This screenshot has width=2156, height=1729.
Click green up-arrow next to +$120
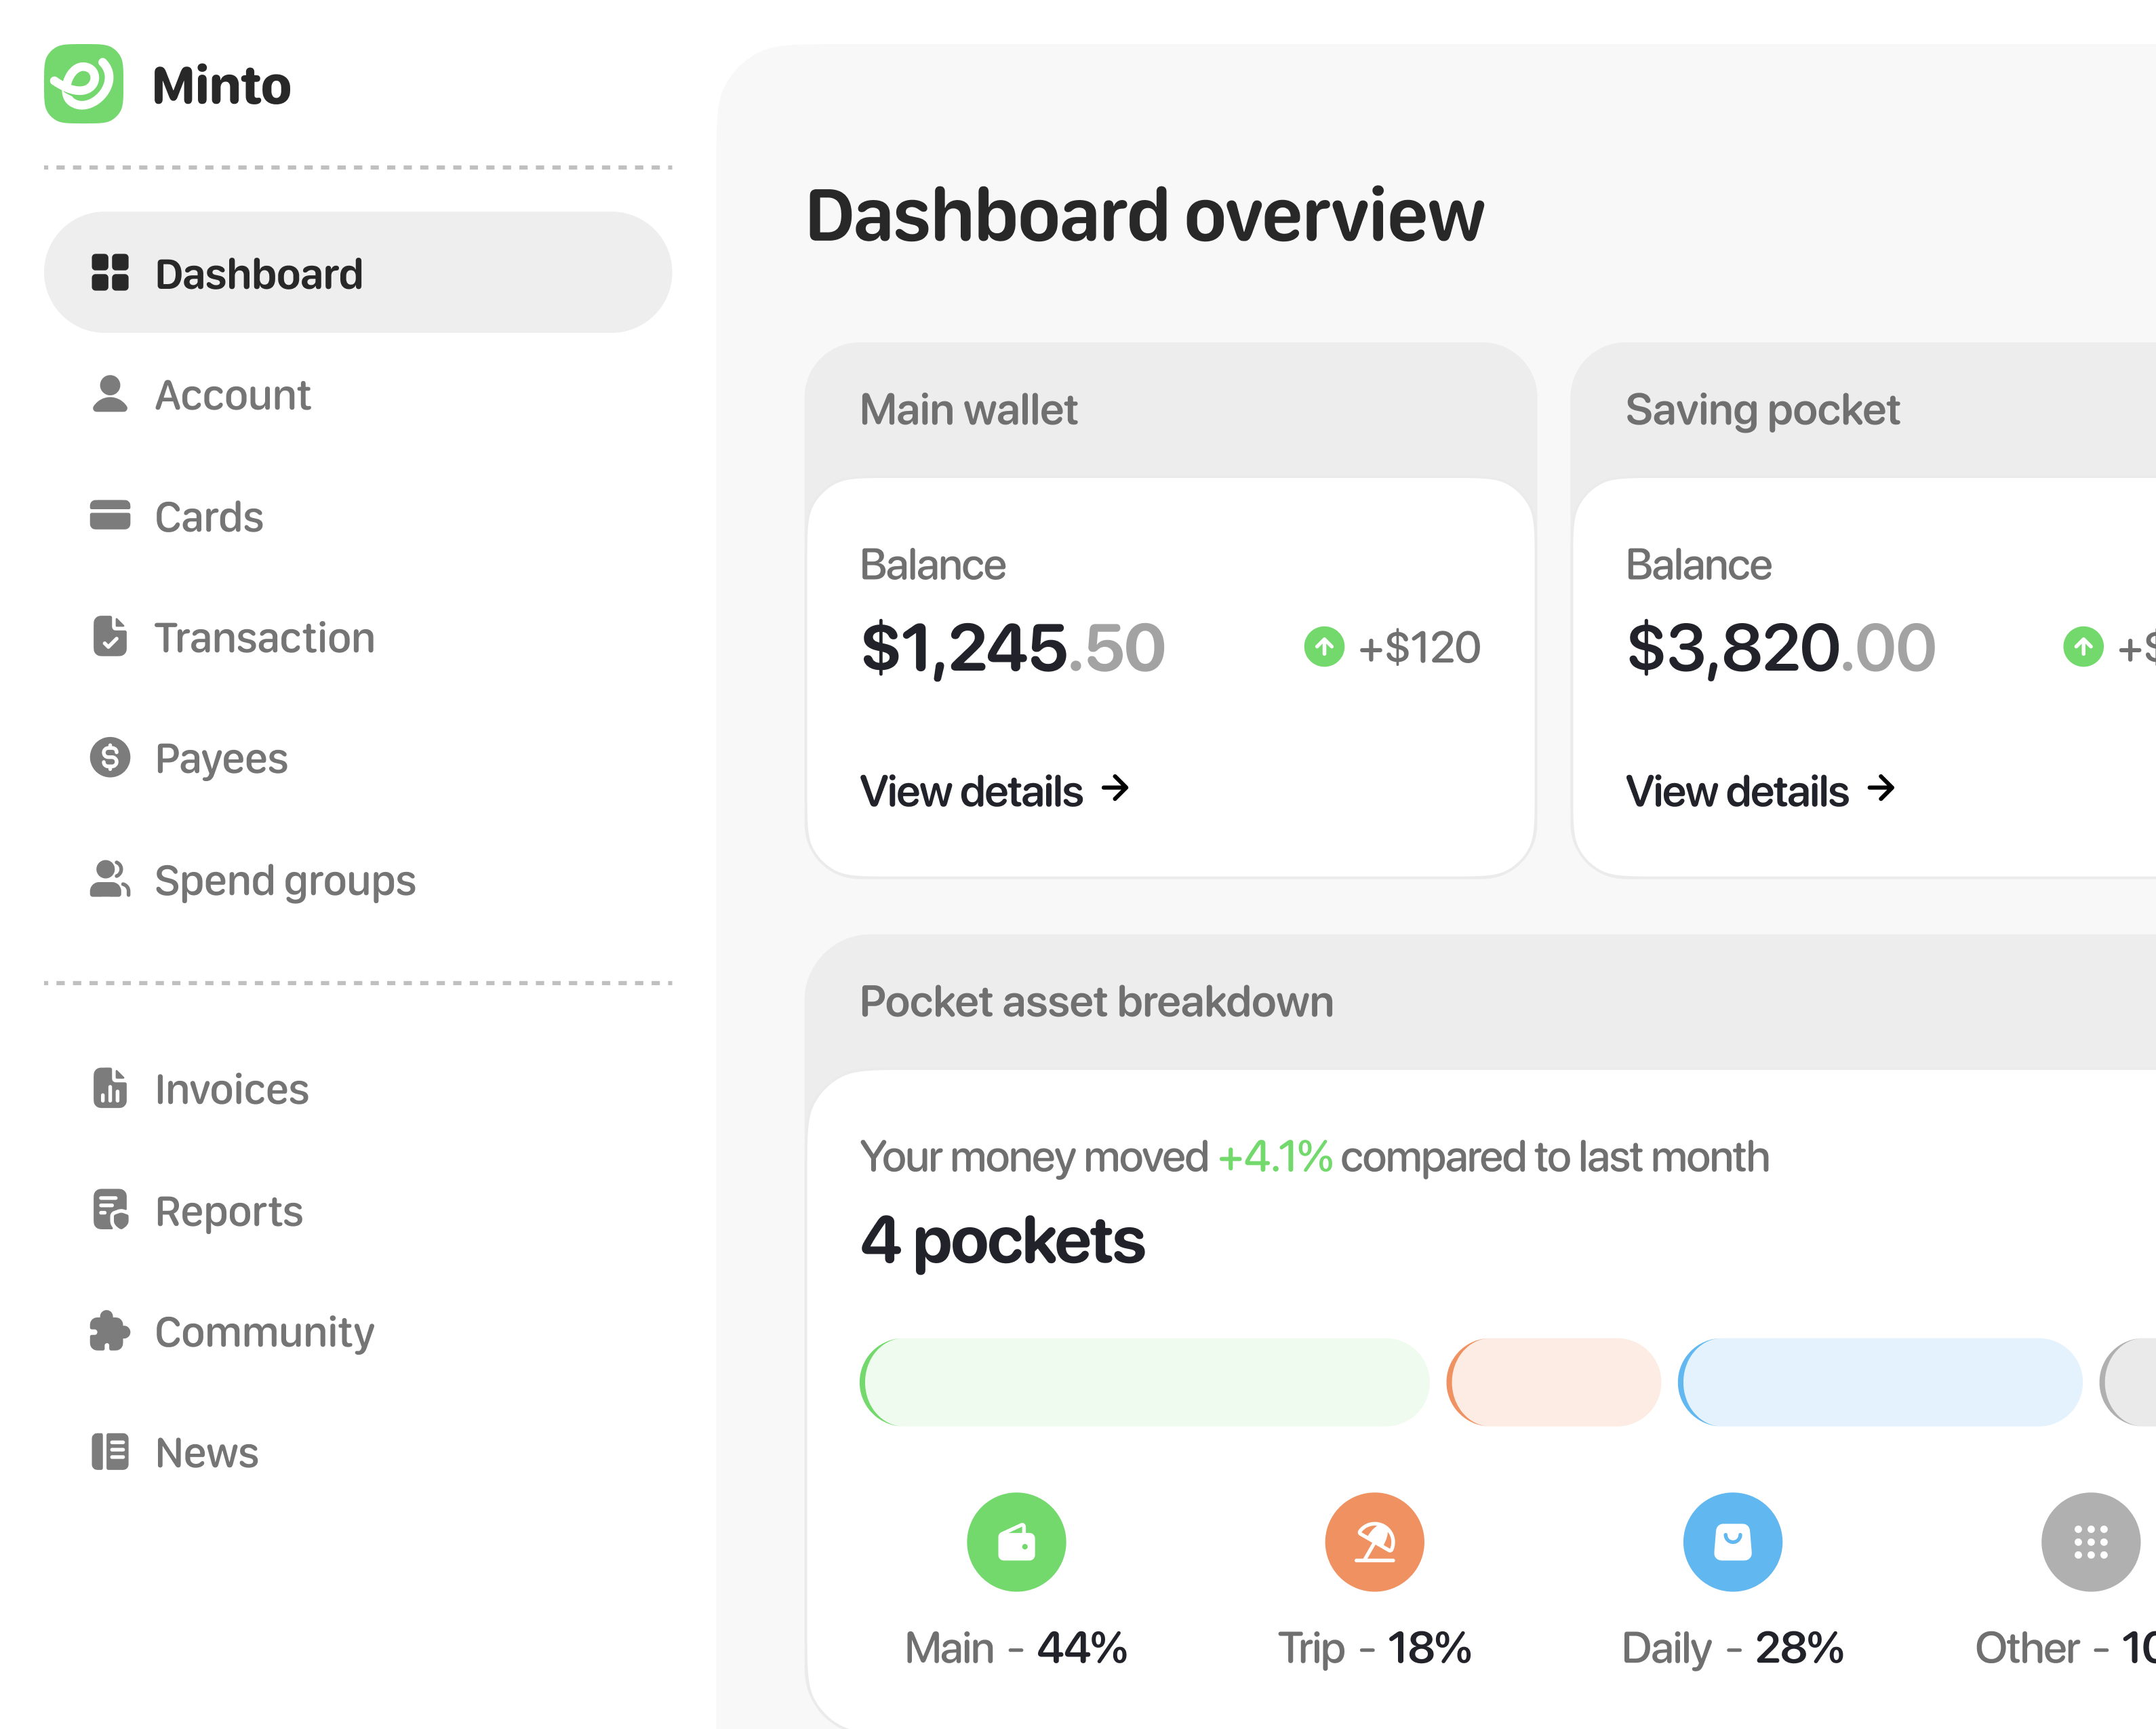(x=1324, y=647)
